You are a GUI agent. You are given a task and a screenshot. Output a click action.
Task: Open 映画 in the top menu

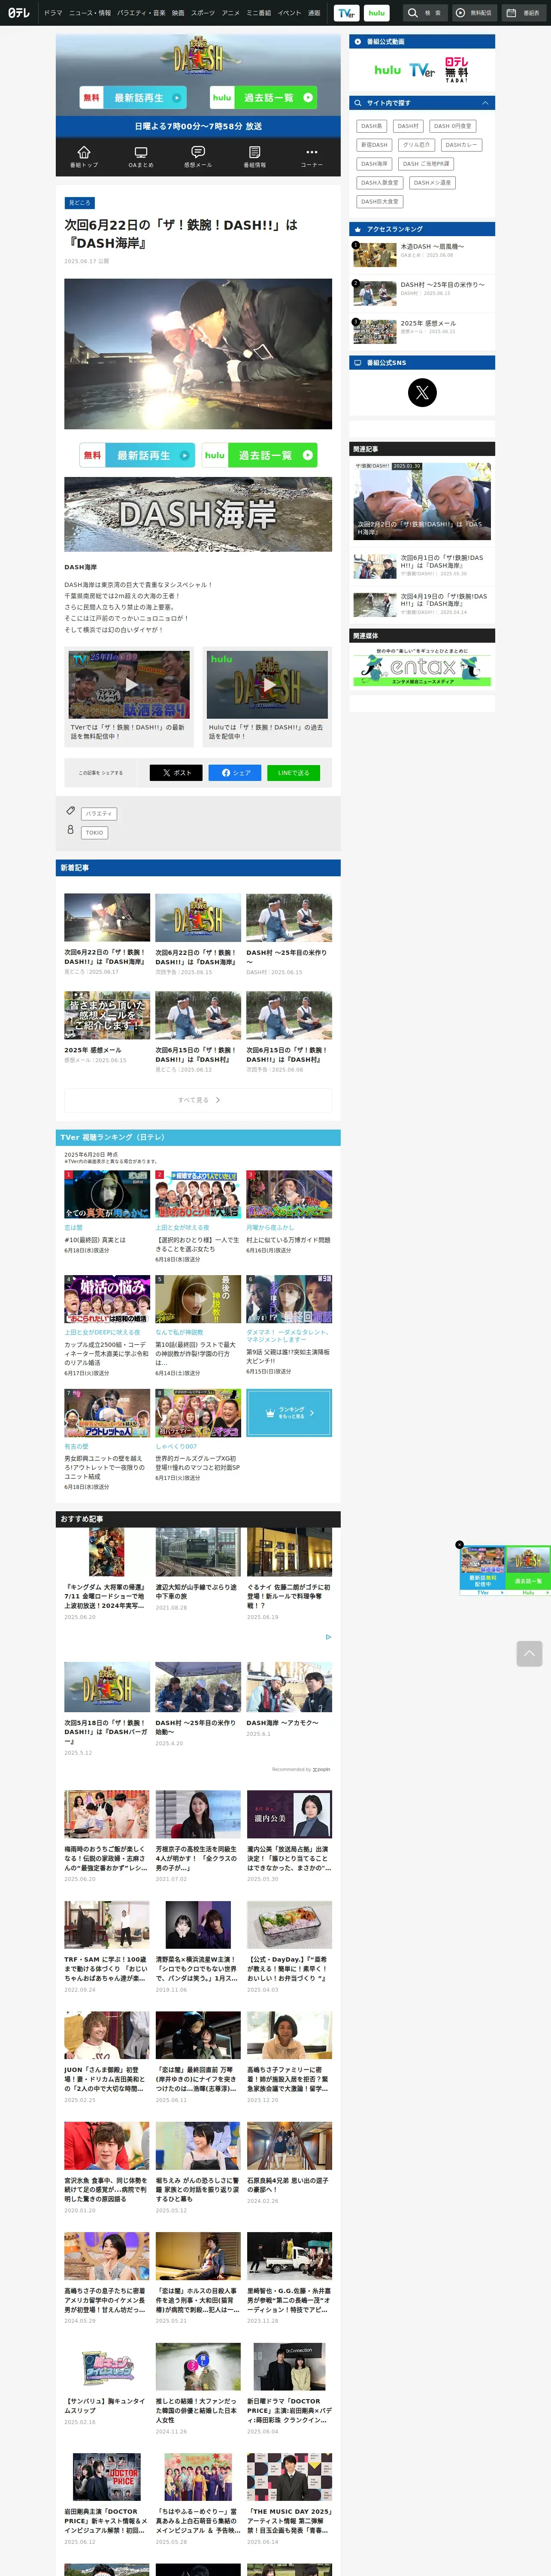pyautogui.click(x=178, y=13)
